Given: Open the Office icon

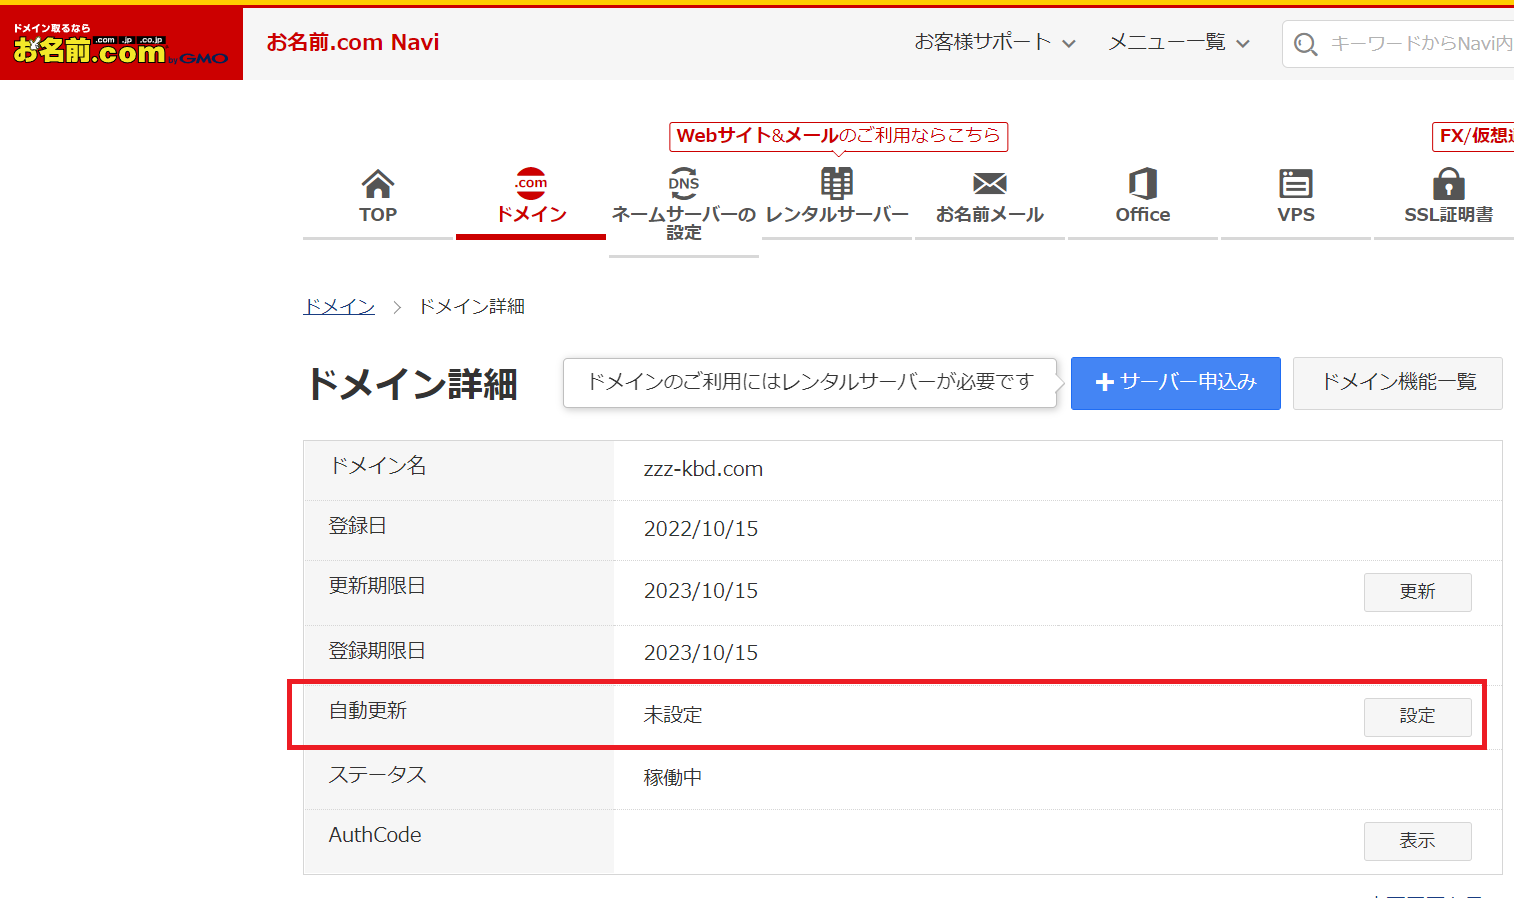Looking at the screenshot, I should pyautogui.click(x=1143, y=184).
